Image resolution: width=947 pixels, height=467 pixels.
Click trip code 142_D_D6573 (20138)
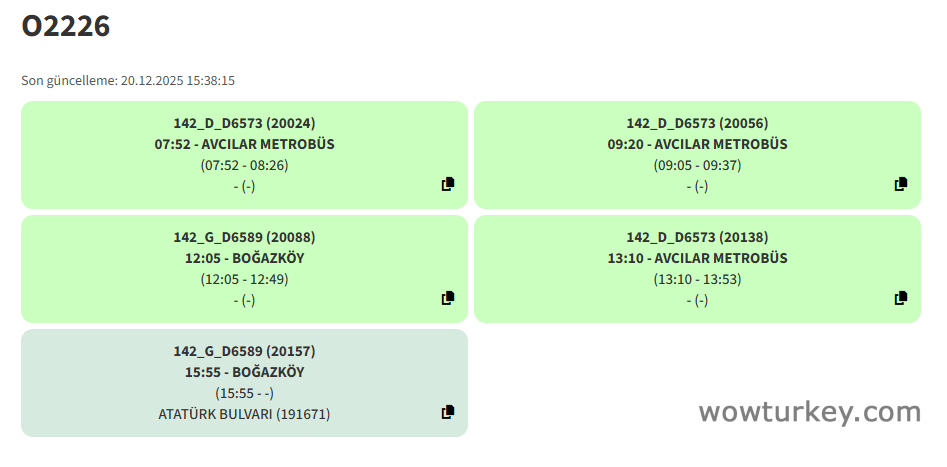697,237
